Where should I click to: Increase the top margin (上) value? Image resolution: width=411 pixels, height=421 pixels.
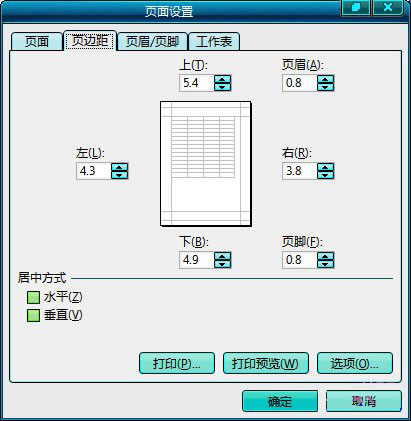(222, 79)
